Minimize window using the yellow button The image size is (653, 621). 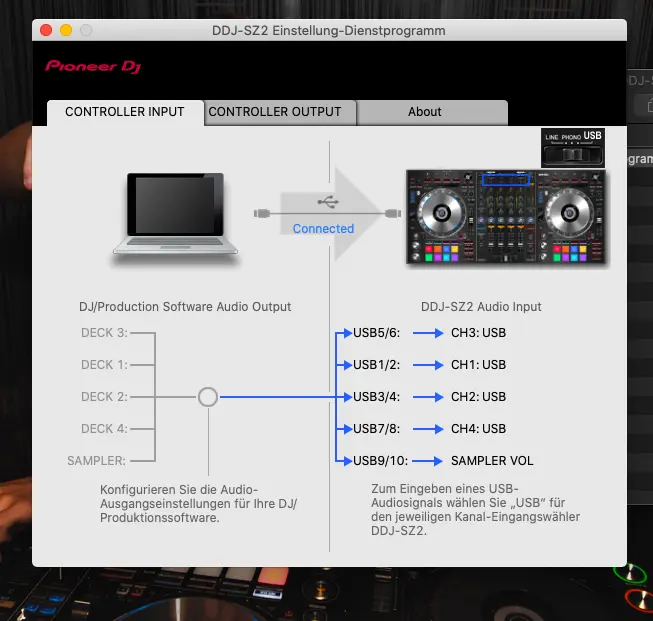tap(66, 31)
